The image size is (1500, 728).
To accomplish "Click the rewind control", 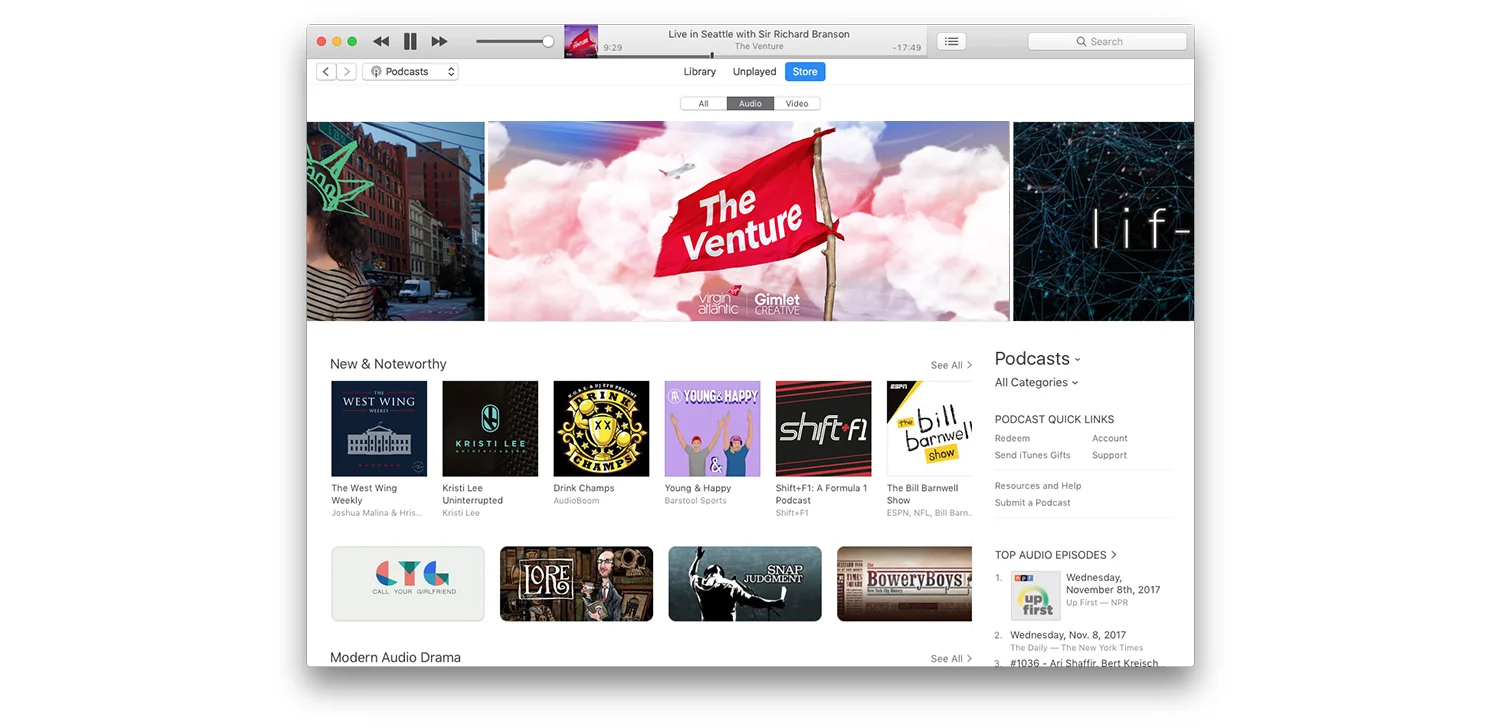I will [x=380, y=41].
